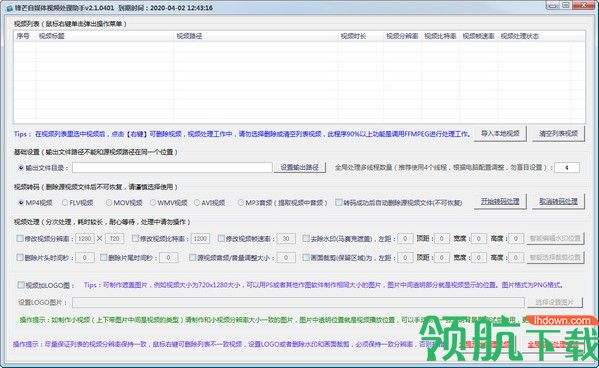599x368 pixels.
Task: Start transcoding with 开始转码处理 button
Action: [500, 201]
